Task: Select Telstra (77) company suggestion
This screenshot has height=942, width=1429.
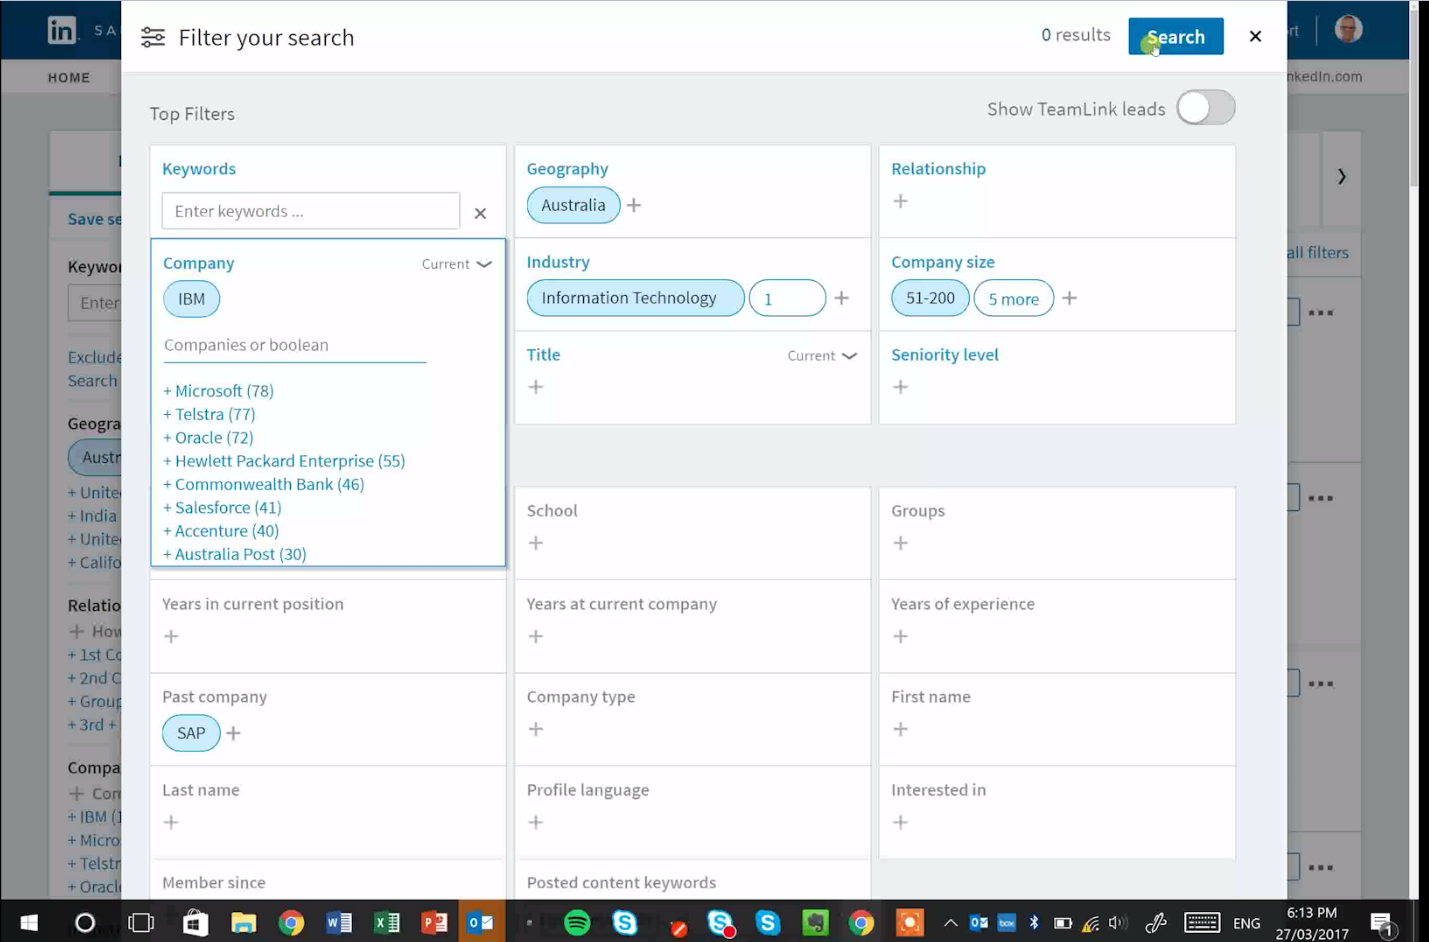Action: (x=210, y=414)
